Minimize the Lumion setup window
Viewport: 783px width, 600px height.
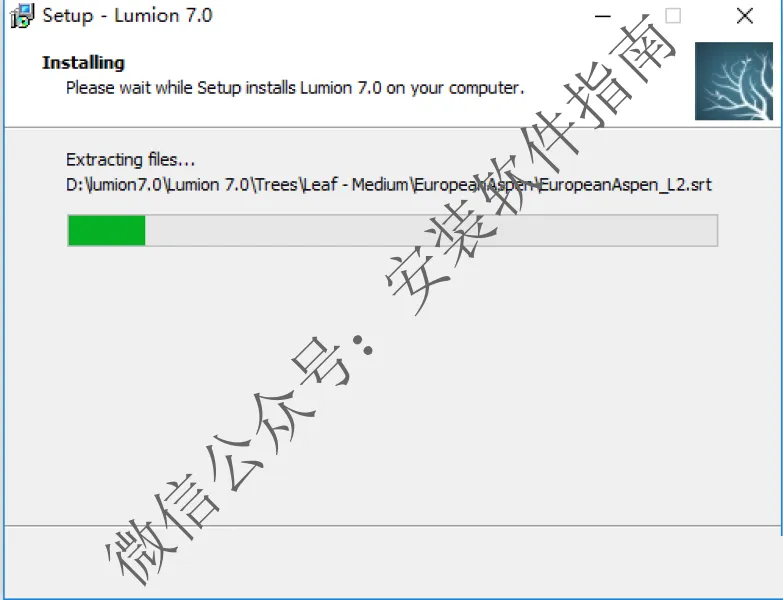click(603, 16)
